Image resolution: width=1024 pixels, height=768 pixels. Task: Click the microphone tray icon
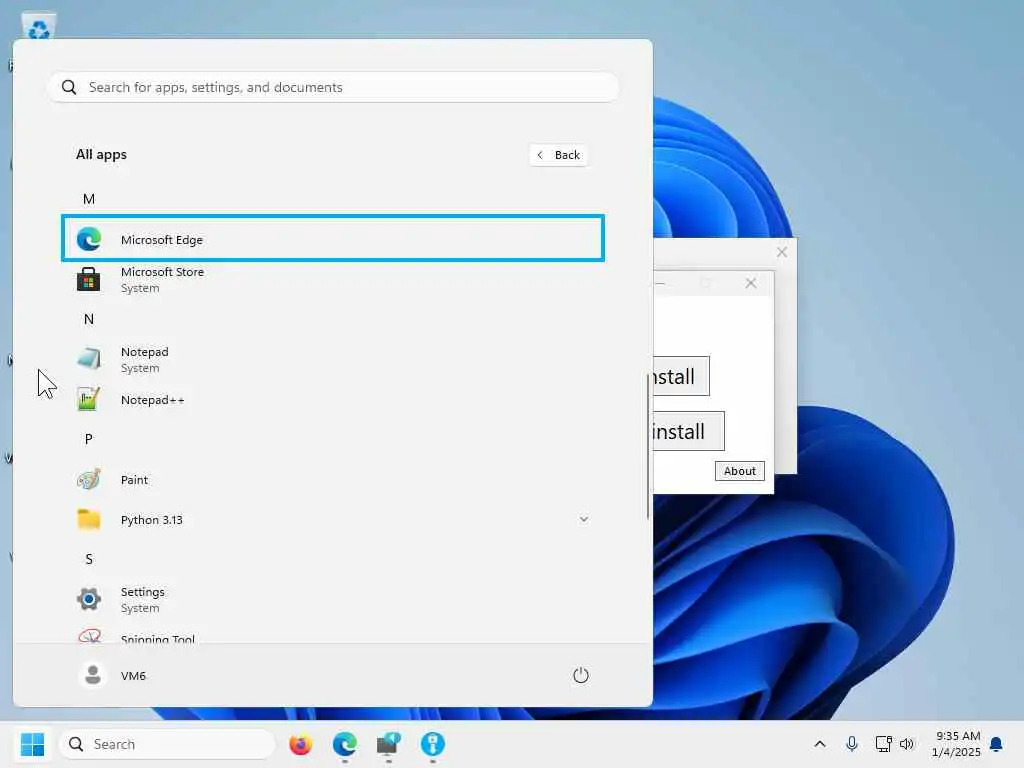coord(852,744)
